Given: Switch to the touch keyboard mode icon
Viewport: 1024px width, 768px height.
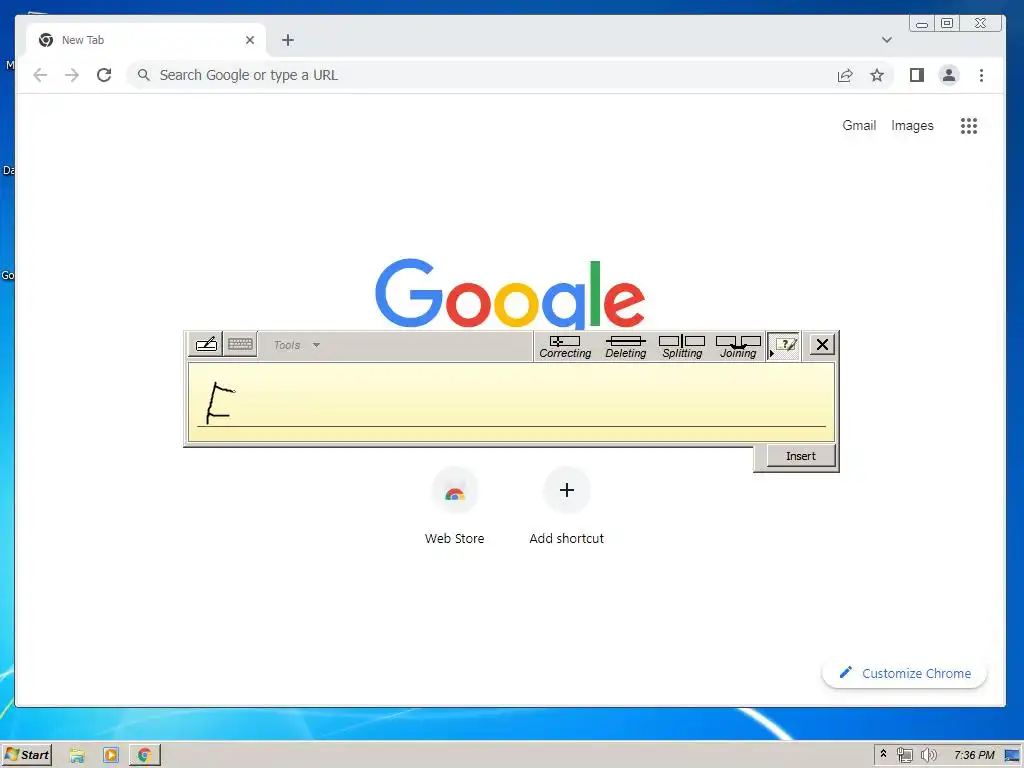Looking at the screenshot, I should coord(240,344).
